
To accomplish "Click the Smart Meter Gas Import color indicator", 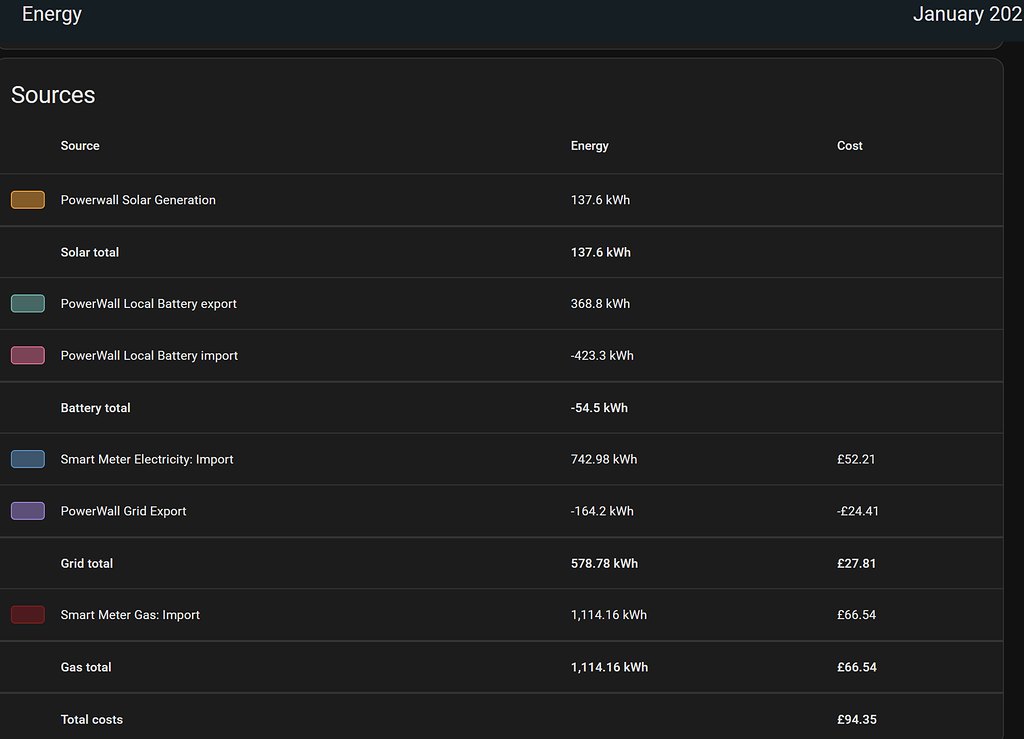I will point(27,615).
